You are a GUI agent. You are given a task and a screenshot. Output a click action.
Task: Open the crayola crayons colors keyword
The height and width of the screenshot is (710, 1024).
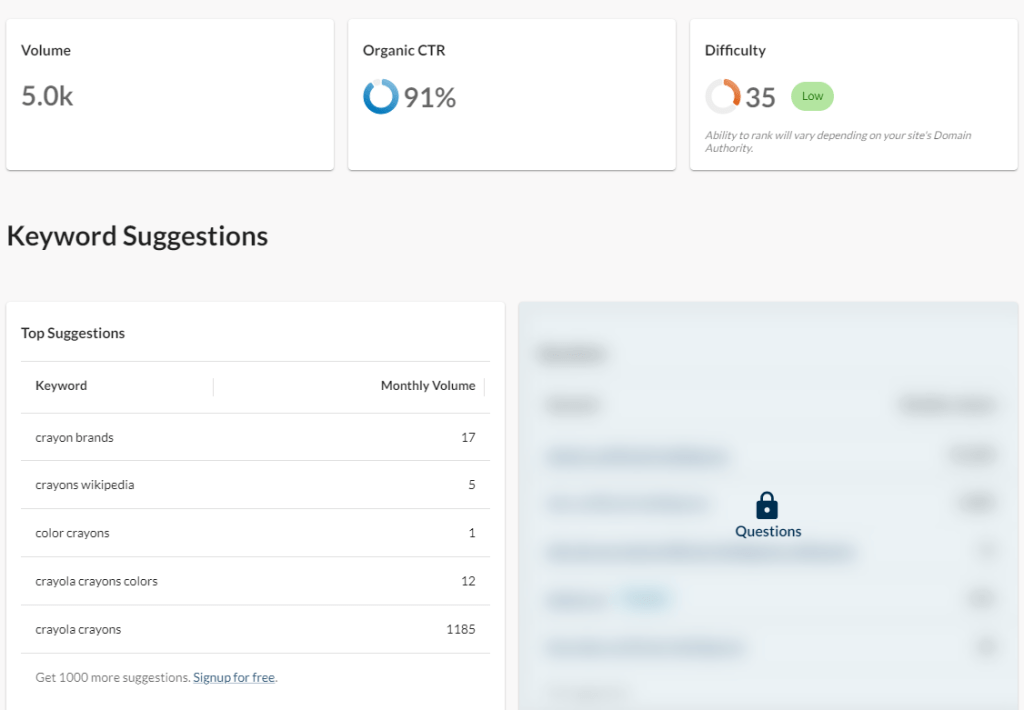(96, 581)
